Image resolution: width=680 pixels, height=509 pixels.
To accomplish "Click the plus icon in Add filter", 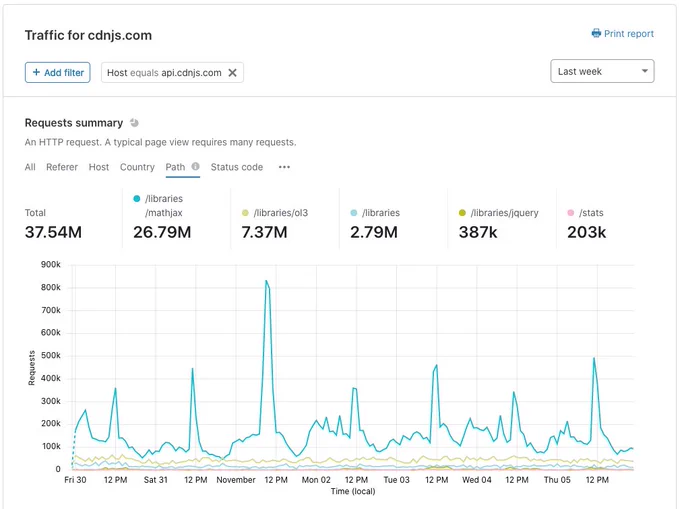I will click(x=36, y=72).
